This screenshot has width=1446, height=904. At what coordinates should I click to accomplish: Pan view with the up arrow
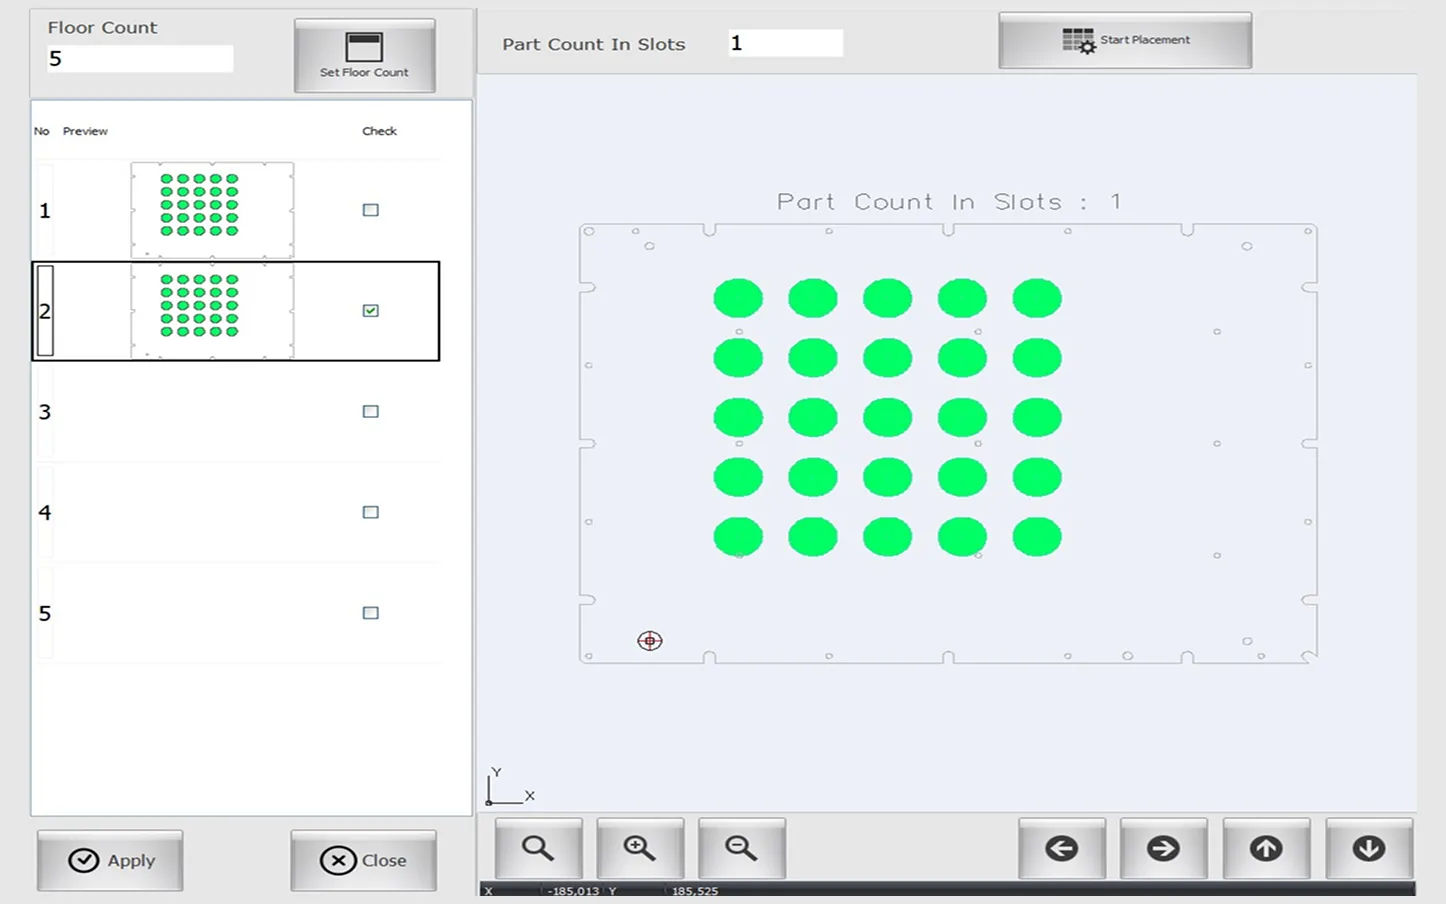tap(1266, 849)
